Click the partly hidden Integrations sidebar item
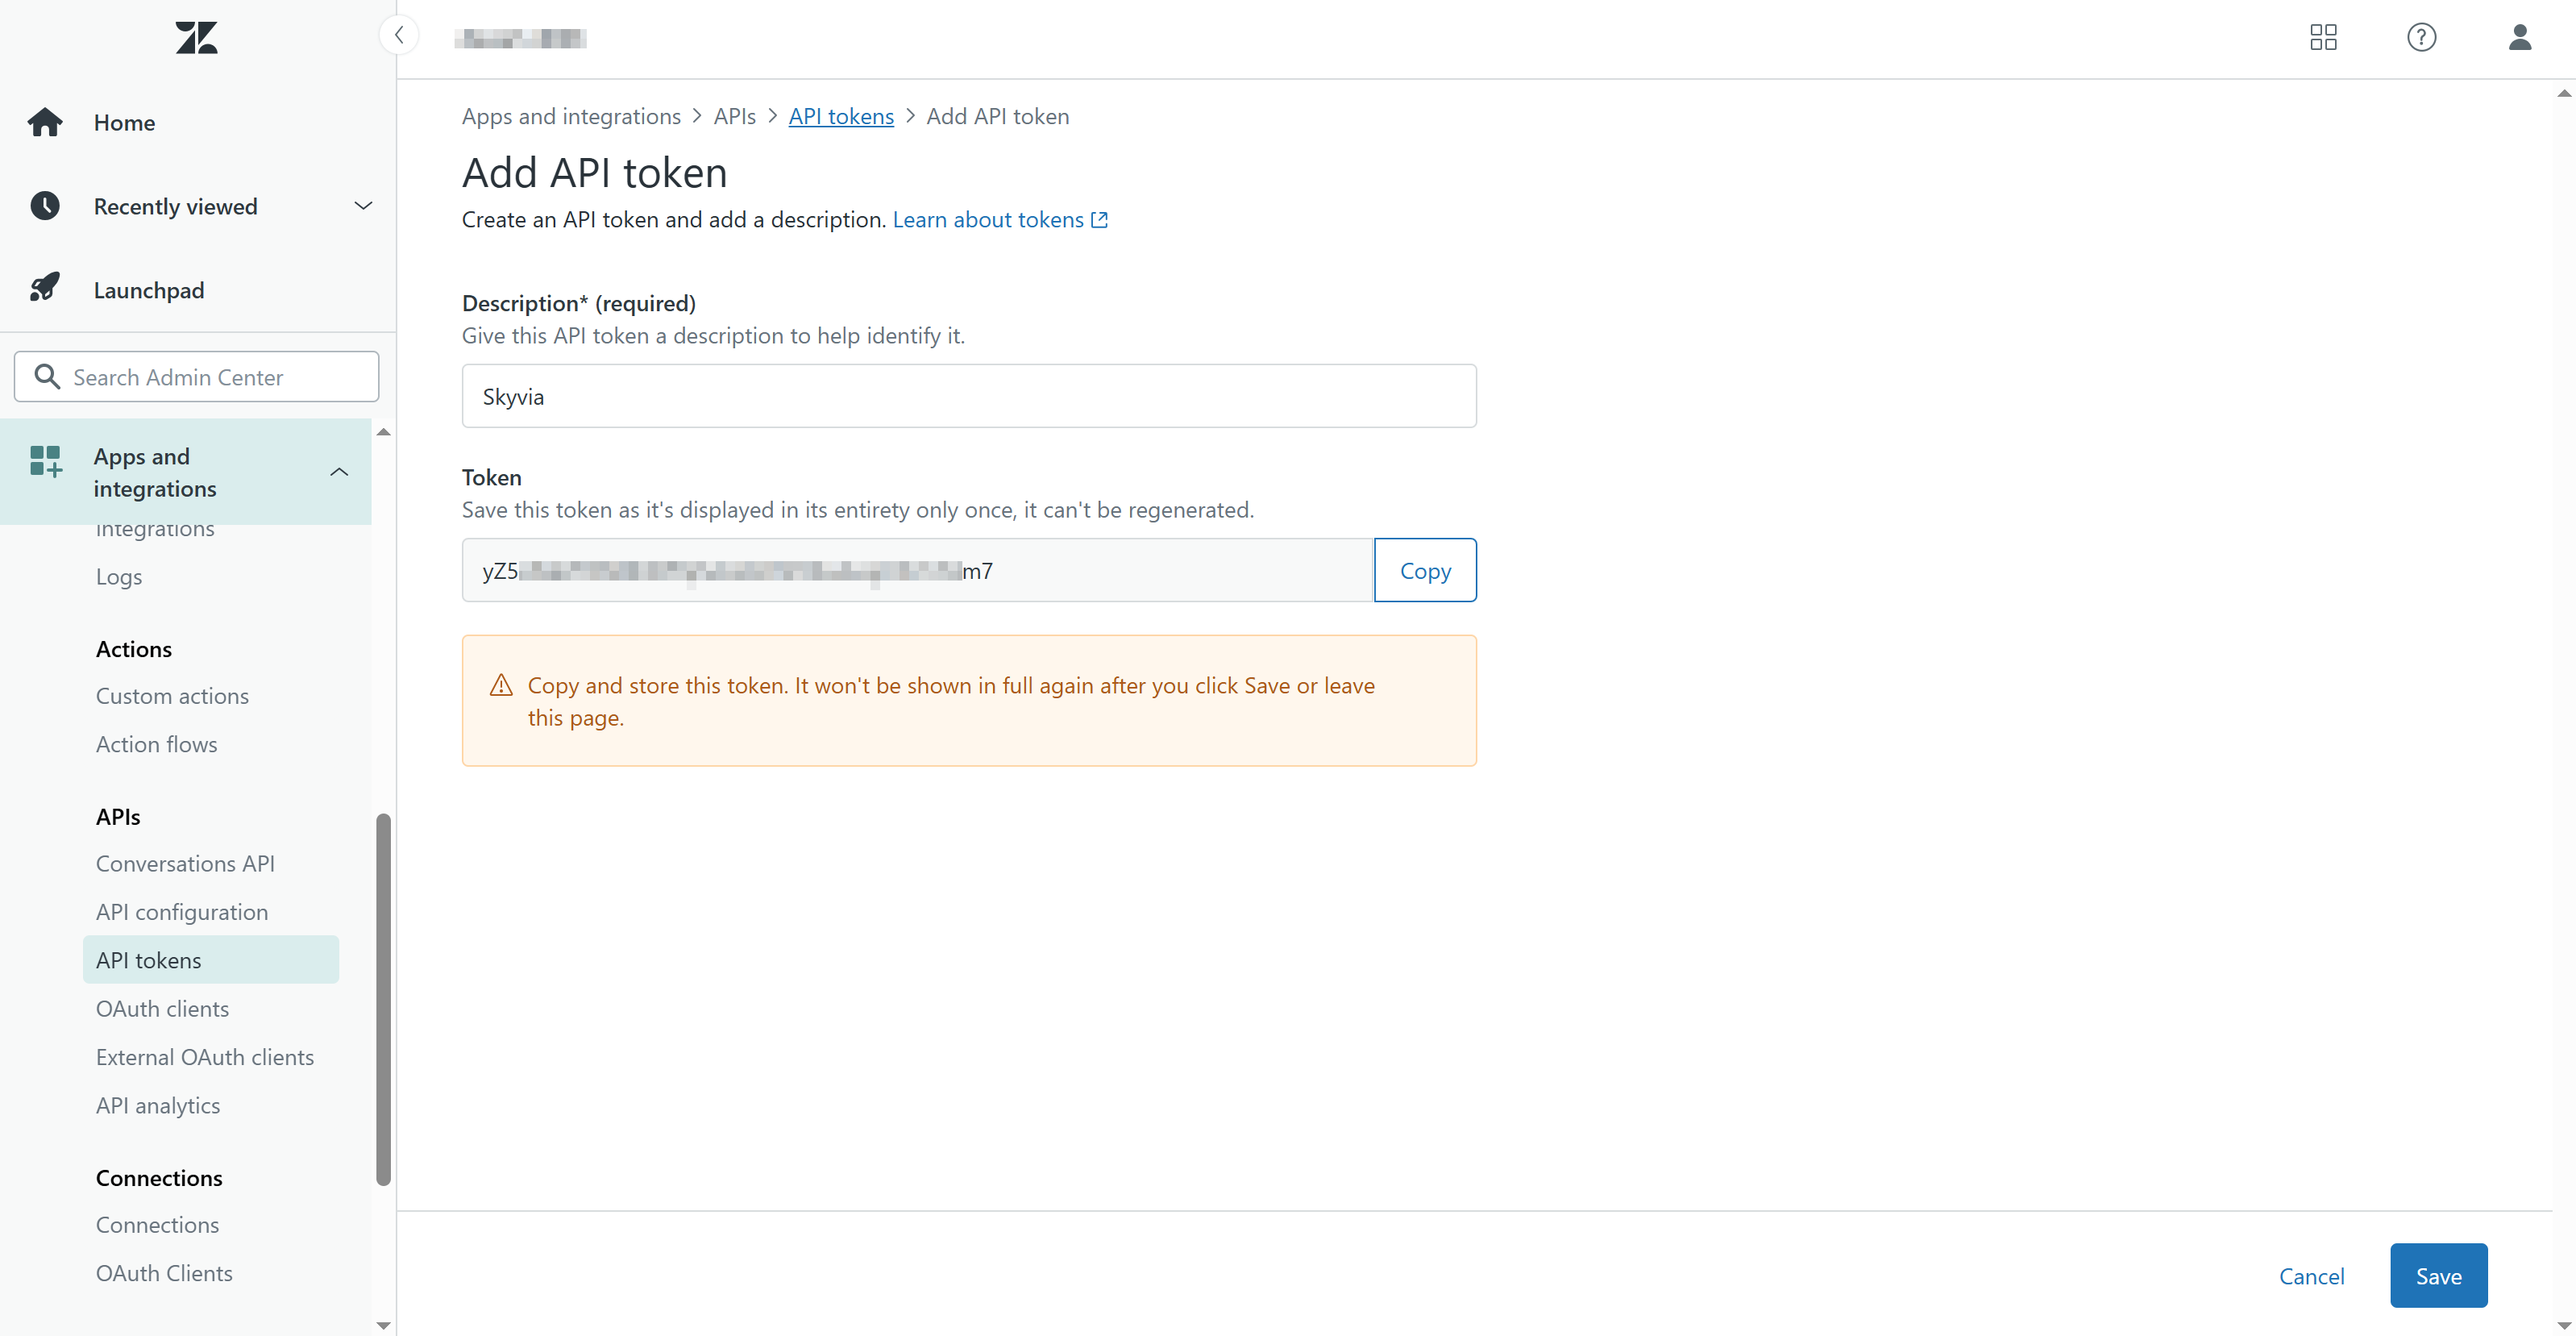 click(x=155, y=531)
